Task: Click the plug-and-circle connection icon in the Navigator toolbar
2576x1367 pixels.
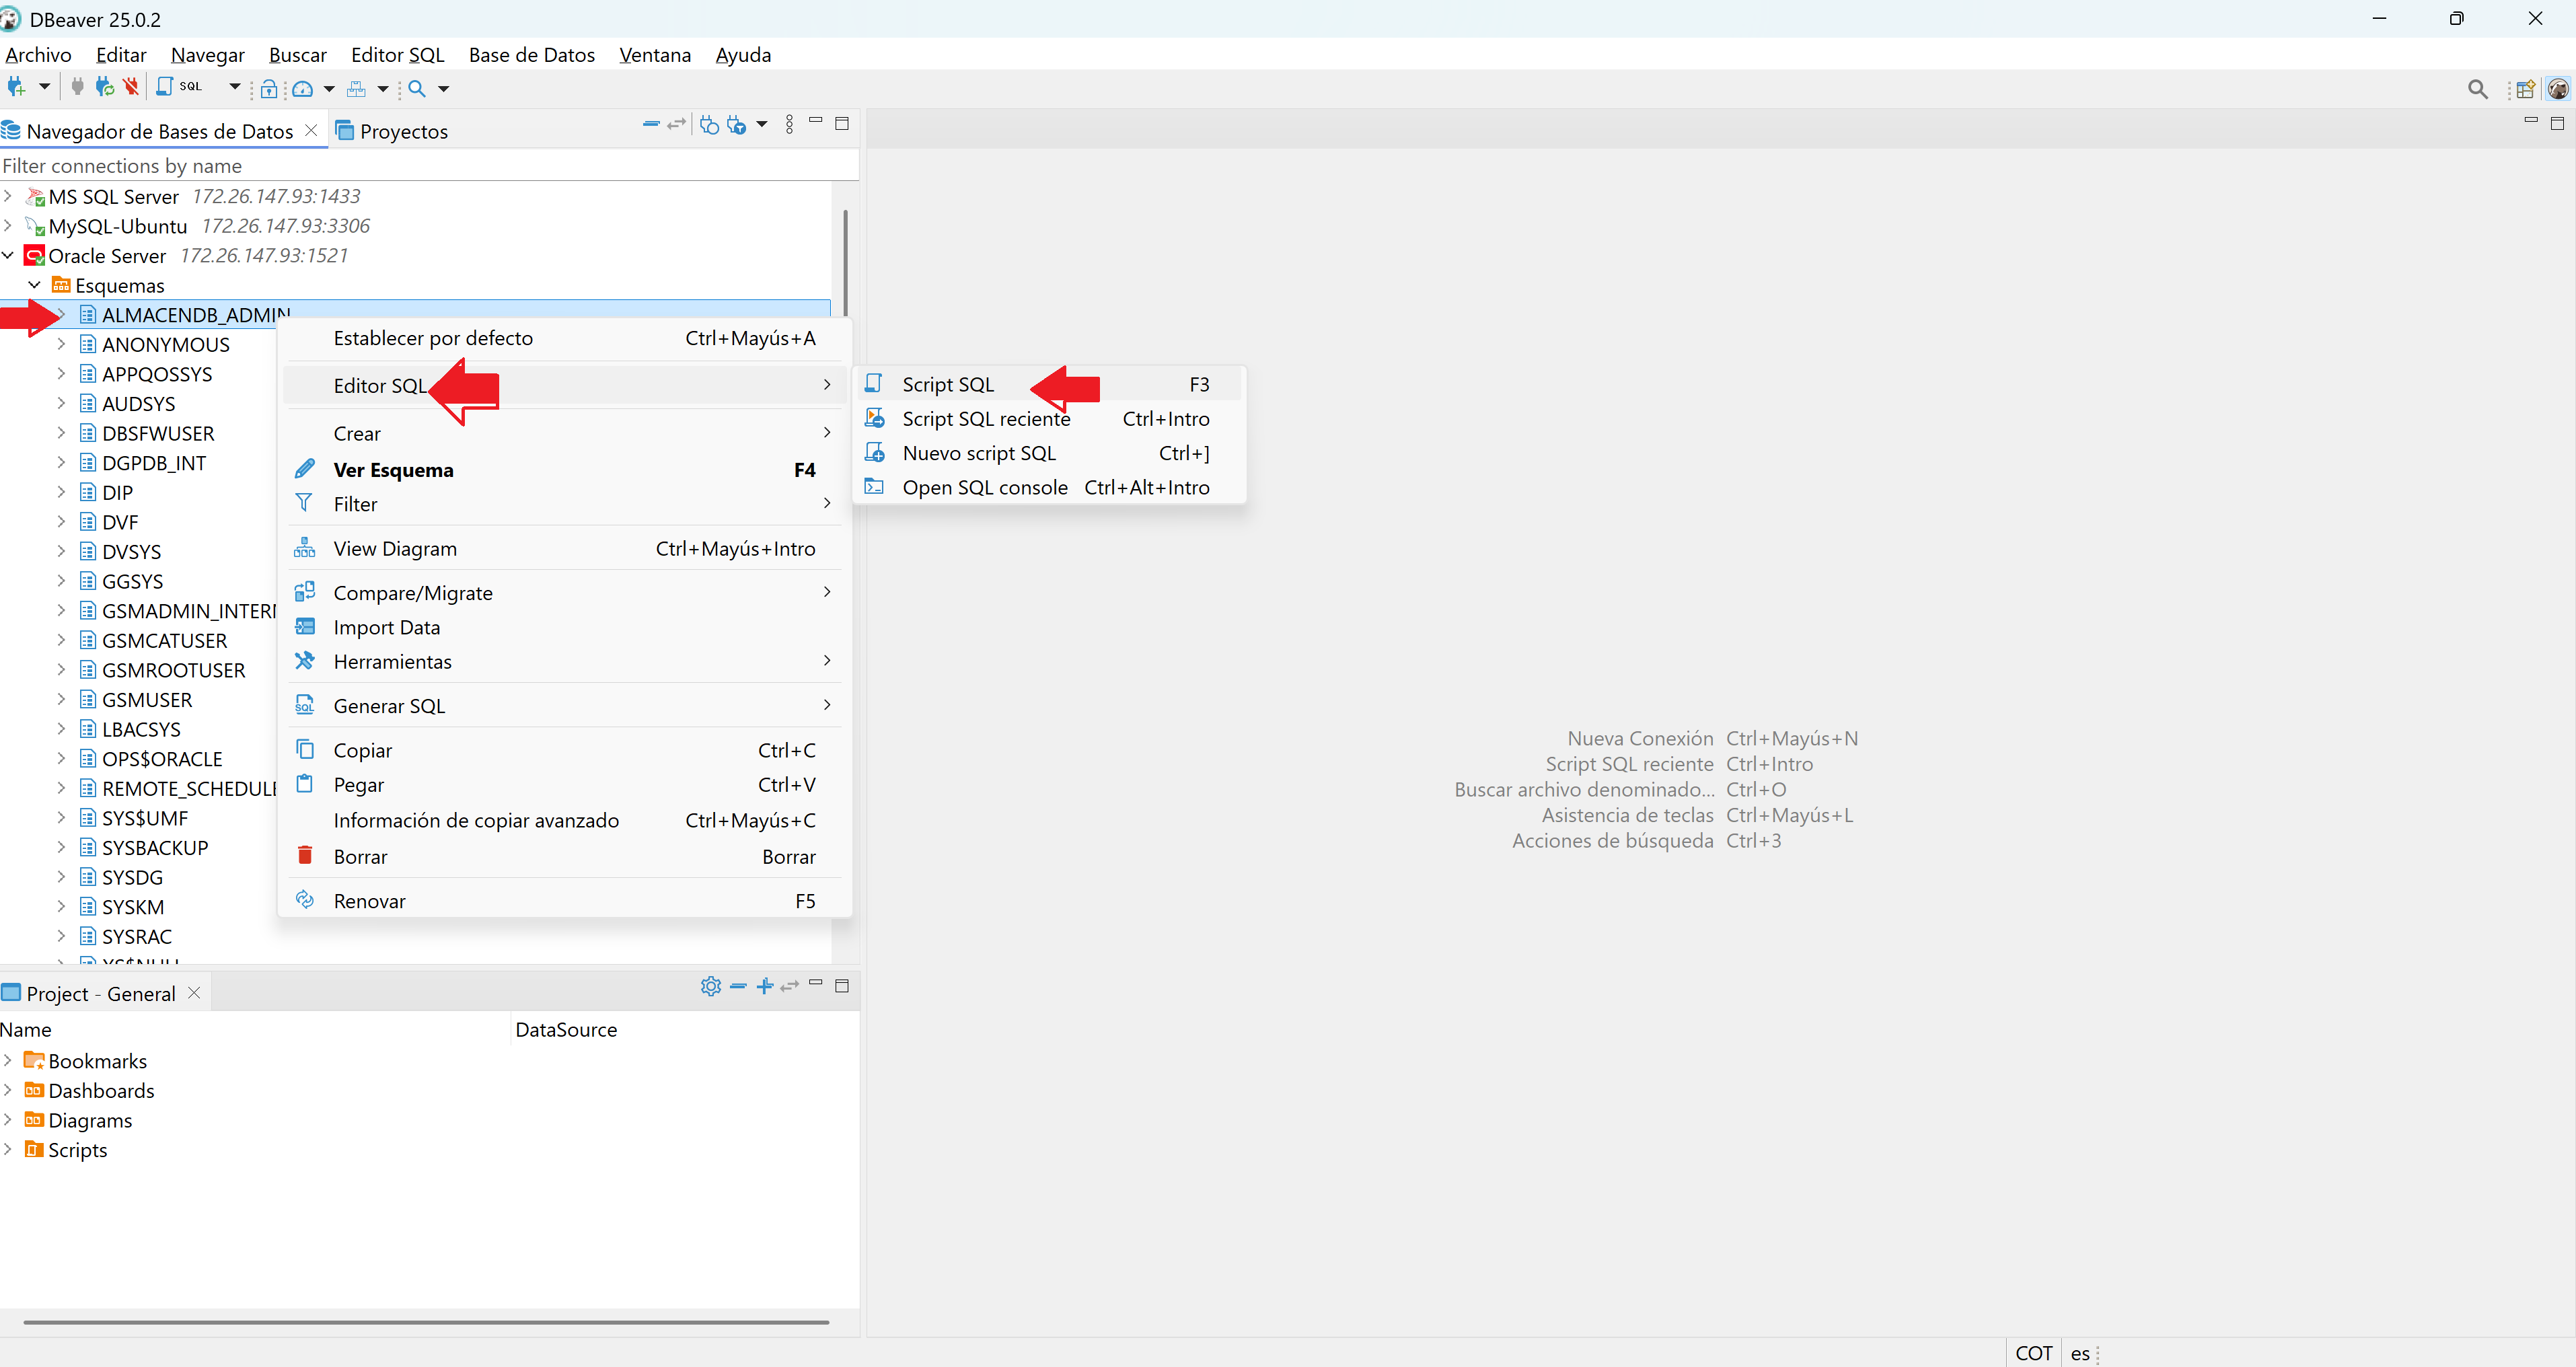Action: point(709,124)
